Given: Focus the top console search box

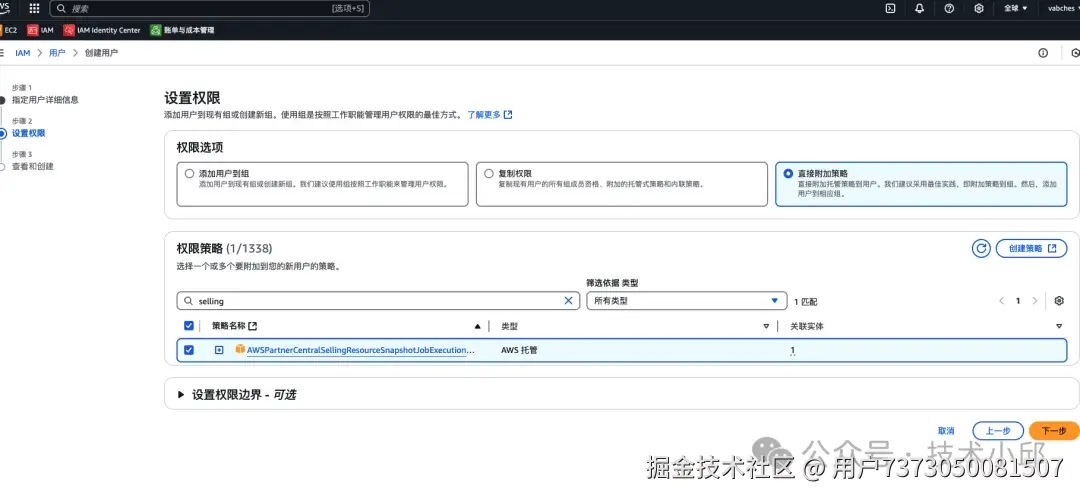Looking at the screenshot, I should 209,8.
